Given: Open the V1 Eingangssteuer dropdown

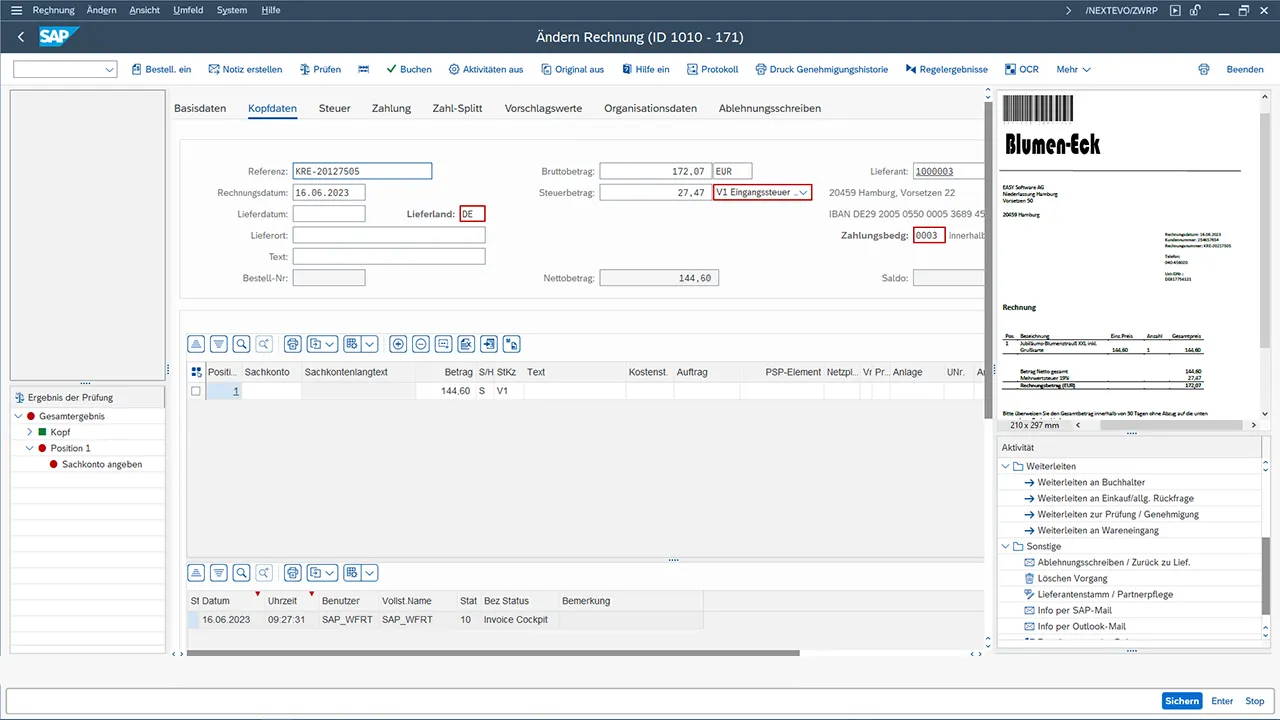Looking at the screenshot, I should pyautogui.click(x=803, y=193).
